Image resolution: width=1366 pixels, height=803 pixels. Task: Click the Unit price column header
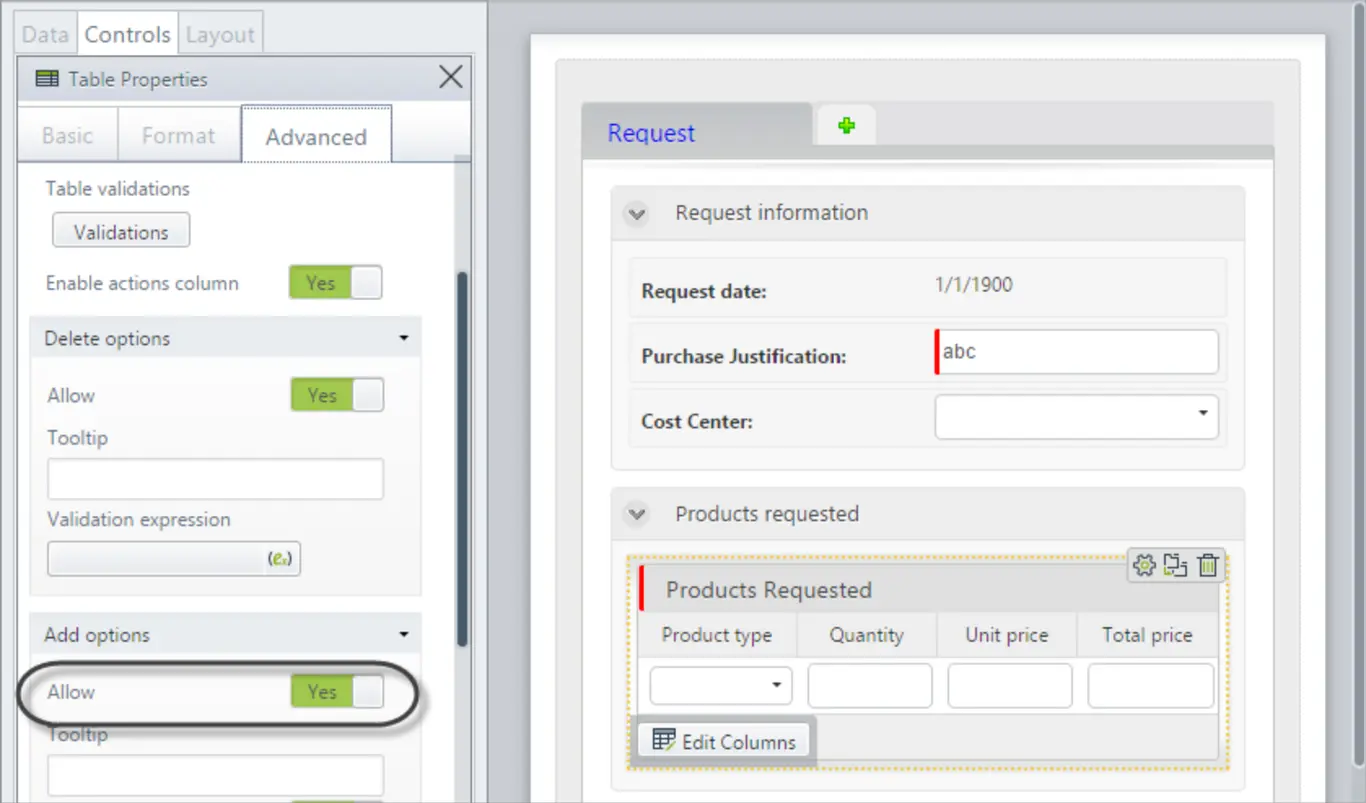point(1006,635)
